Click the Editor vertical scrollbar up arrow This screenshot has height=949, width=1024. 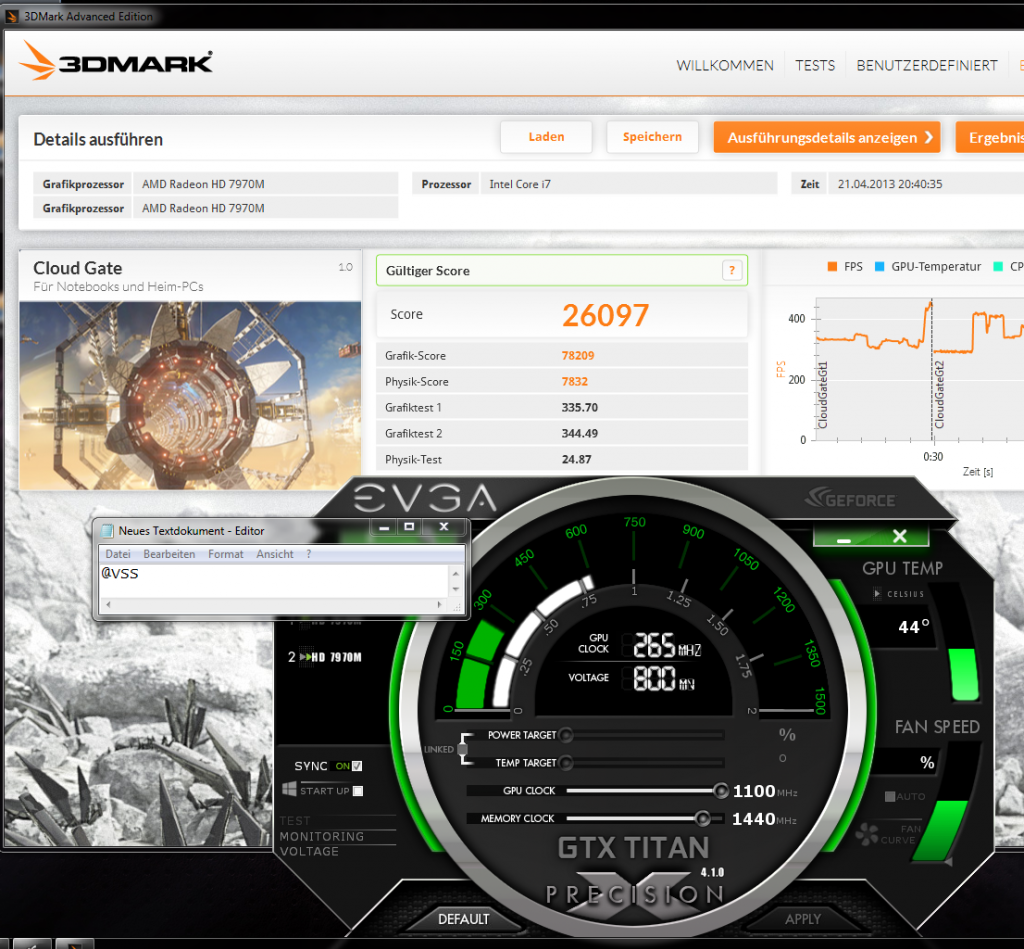(456, 573)
